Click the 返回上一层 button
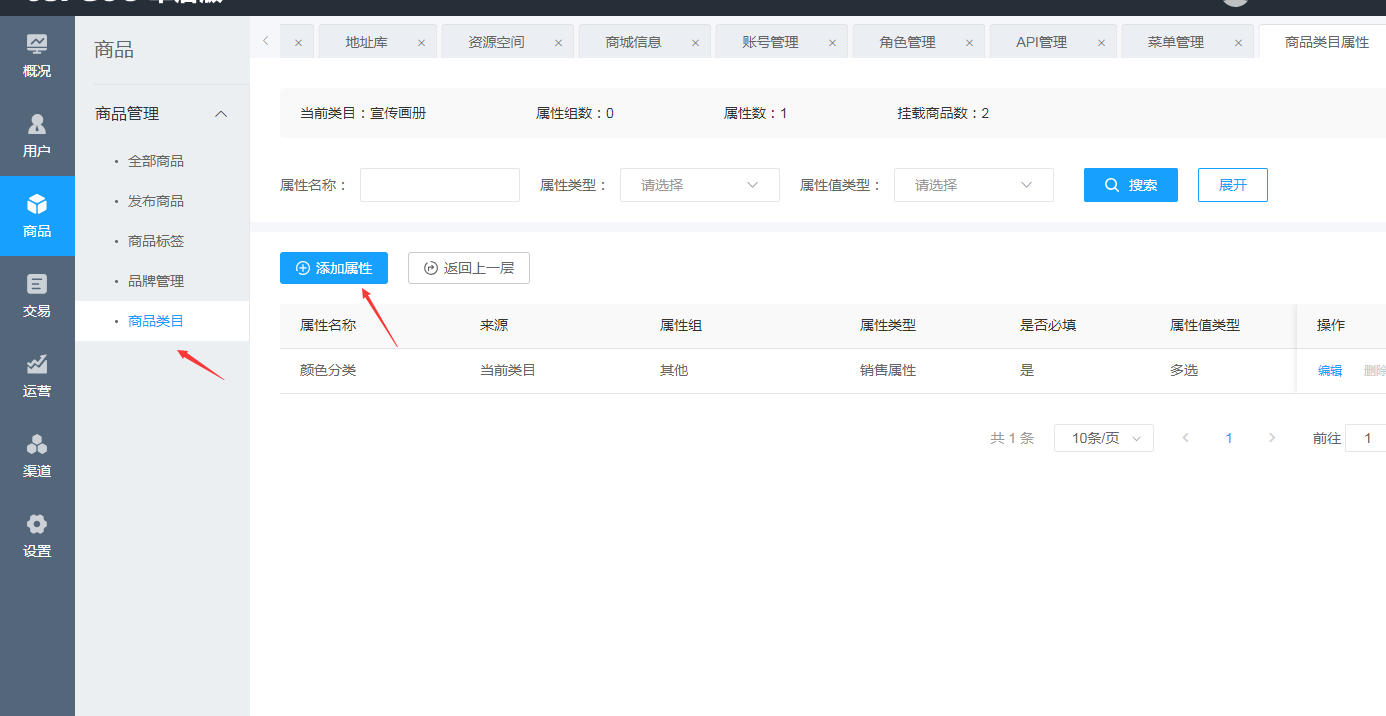Image resolution: width=1386 pixels, height=716 pixels. click(x=468, y=268)
